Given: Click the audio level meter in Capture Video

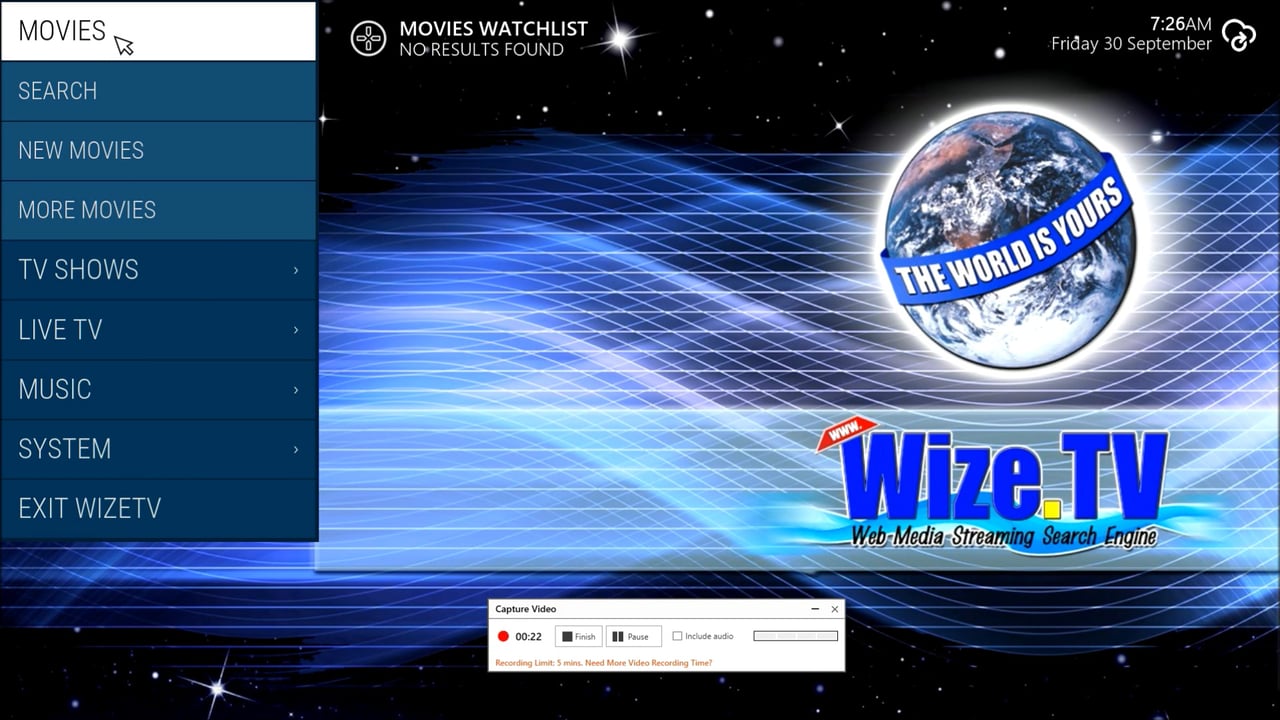Looking at the screenshot, I should (x=795, y=636).
